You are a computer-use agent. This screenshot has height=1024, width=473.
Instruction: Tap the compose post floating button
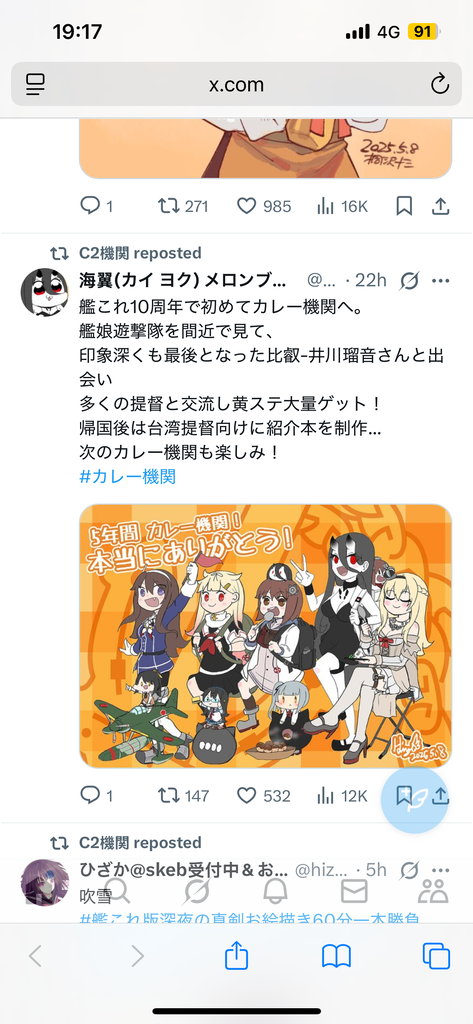tap(414, 799)
